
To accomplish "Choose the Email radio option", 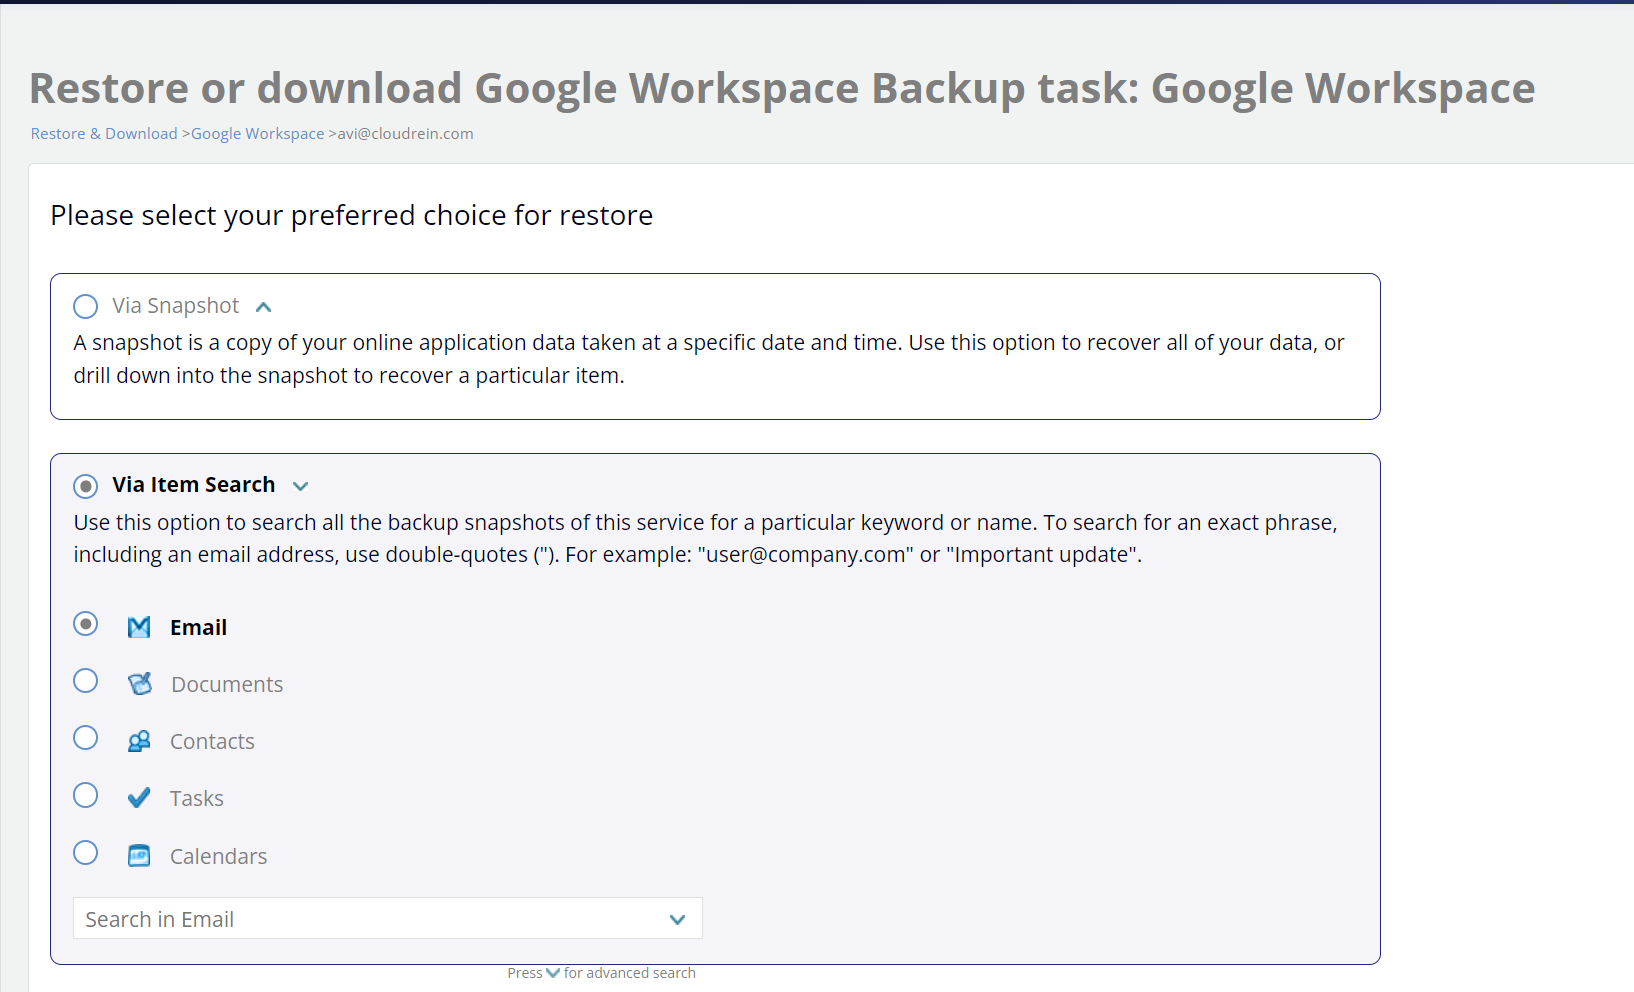I will (x=86, y=624).
